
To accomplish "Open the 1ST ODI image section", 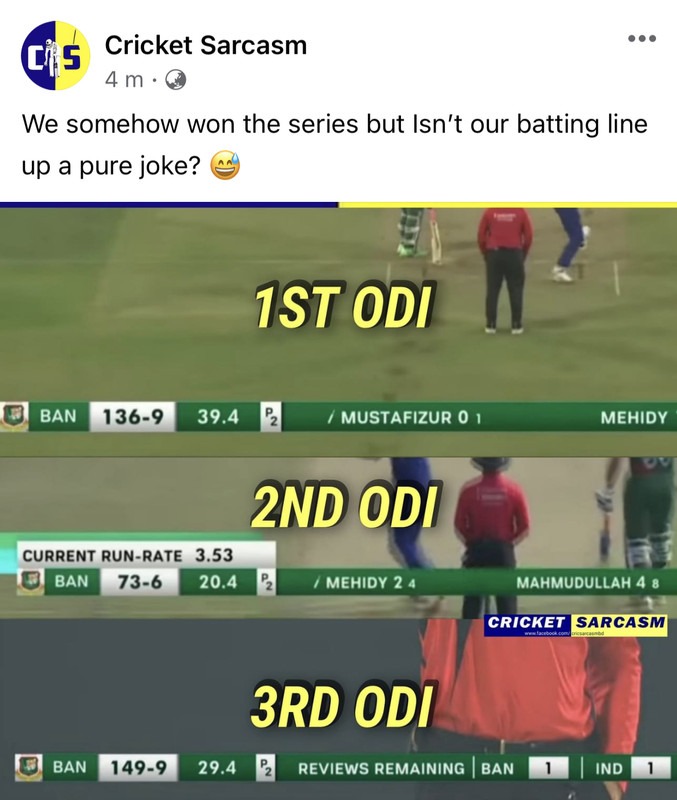I will pyautogui.click(x=338, y=332).
